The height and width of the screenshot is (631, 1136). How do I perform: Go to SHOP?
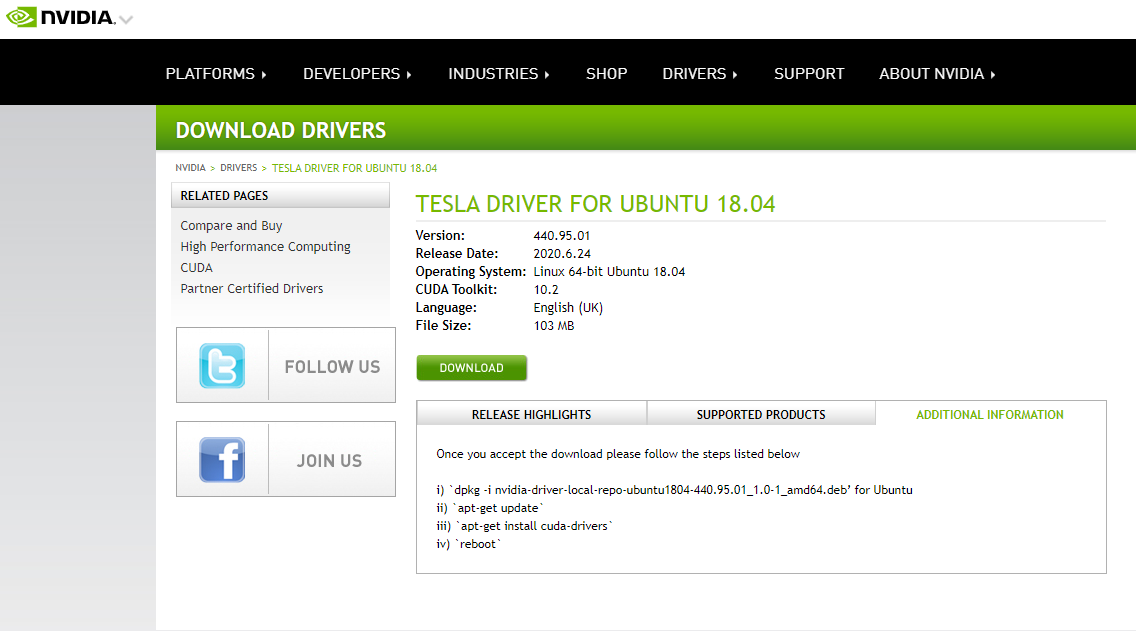pos(606,74)
